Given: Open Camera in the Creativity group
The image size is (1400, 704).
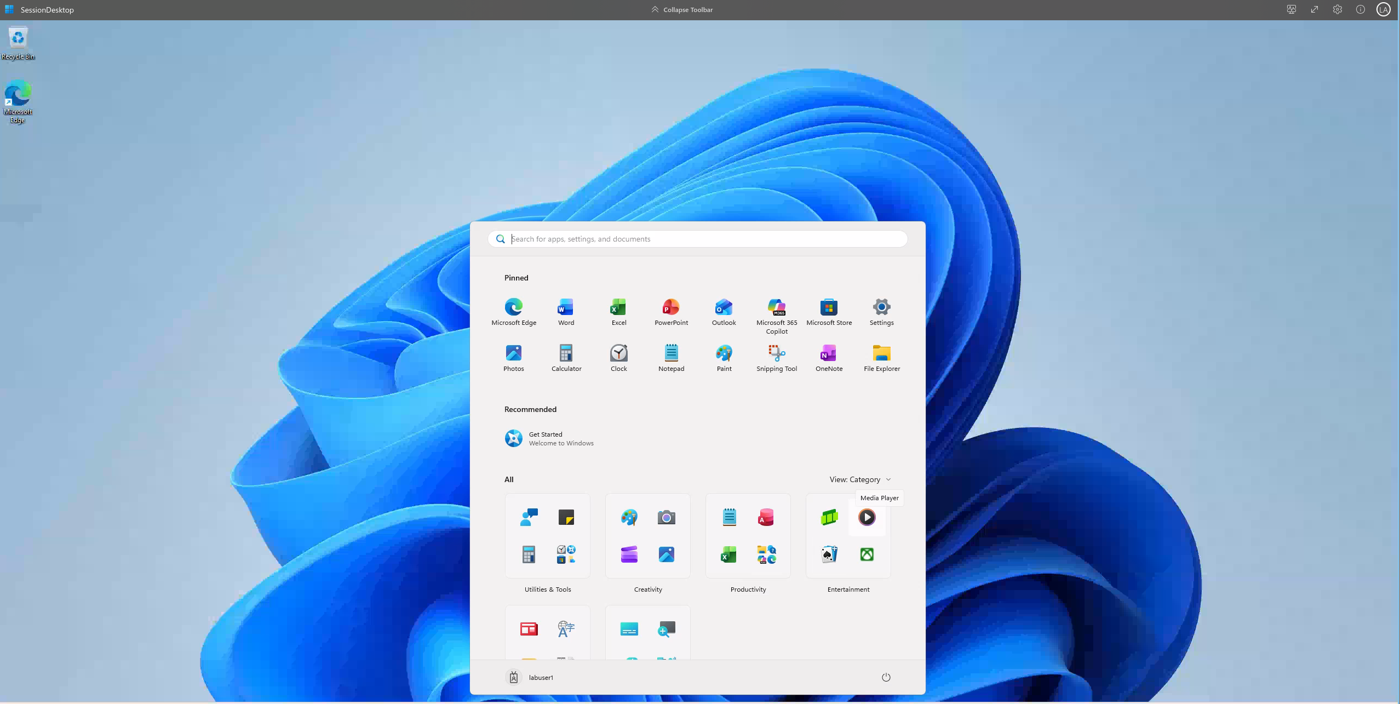Looking at the screenshot, I should coord(667,518).
